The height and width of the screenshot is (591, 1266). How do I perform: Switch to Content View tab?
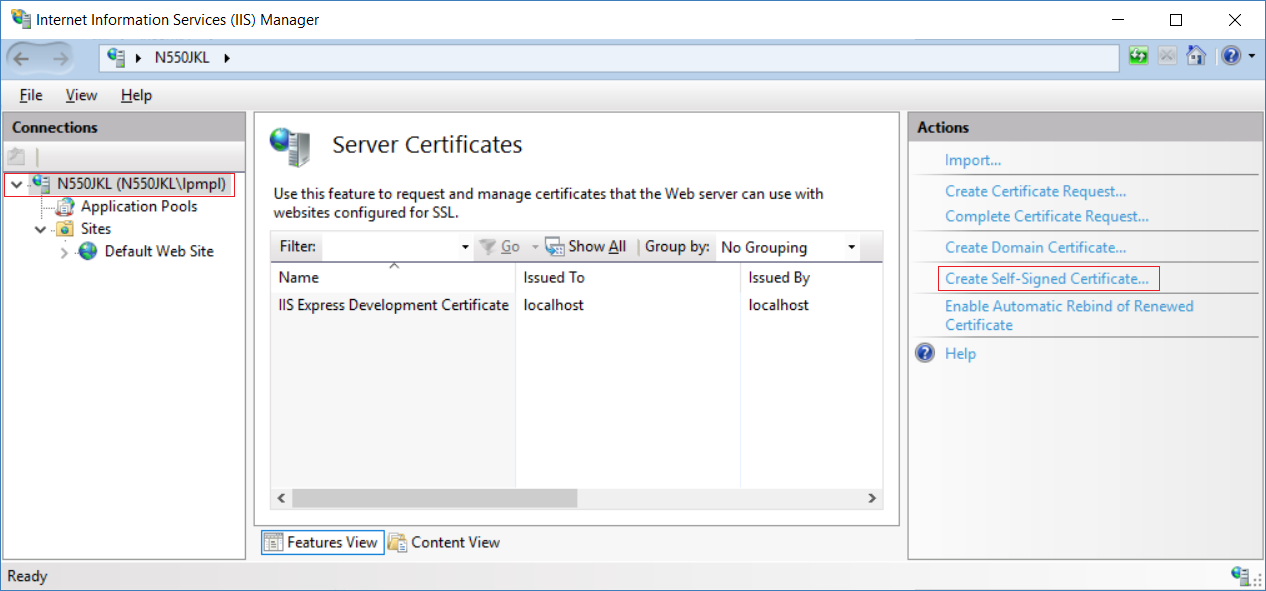tap(443, 542)
